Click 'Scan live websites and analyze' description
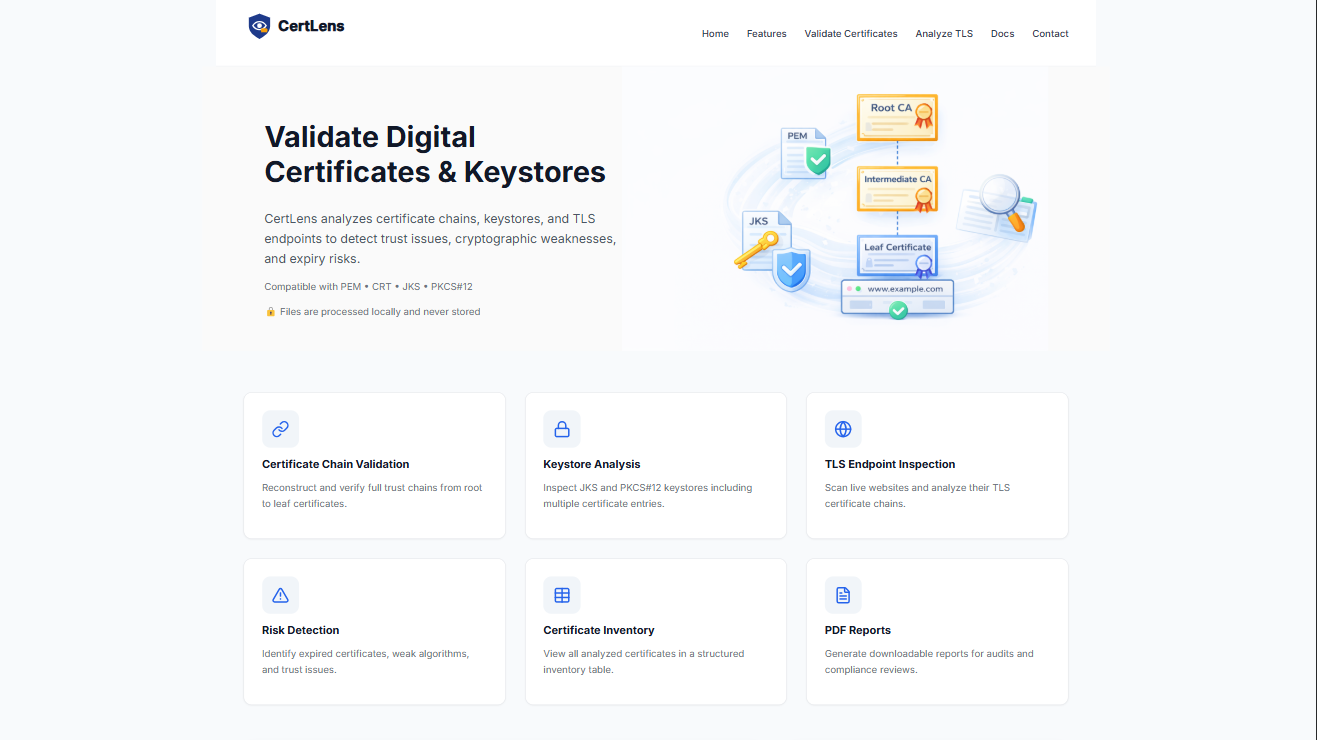 point(918,496)
